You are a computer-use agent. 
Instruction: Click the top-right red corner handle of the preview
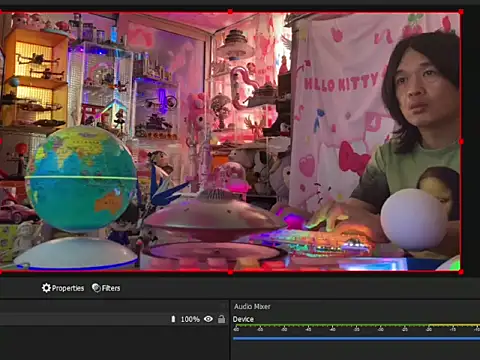(461, 12)
